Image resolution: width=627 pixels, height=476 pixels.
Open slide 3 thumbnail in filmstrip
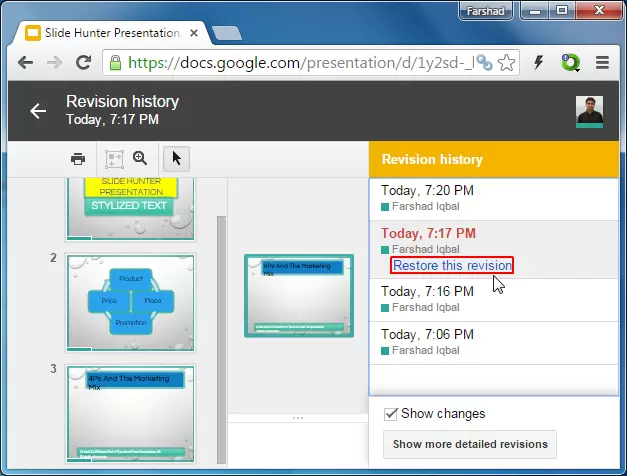(x=130, y=414)
